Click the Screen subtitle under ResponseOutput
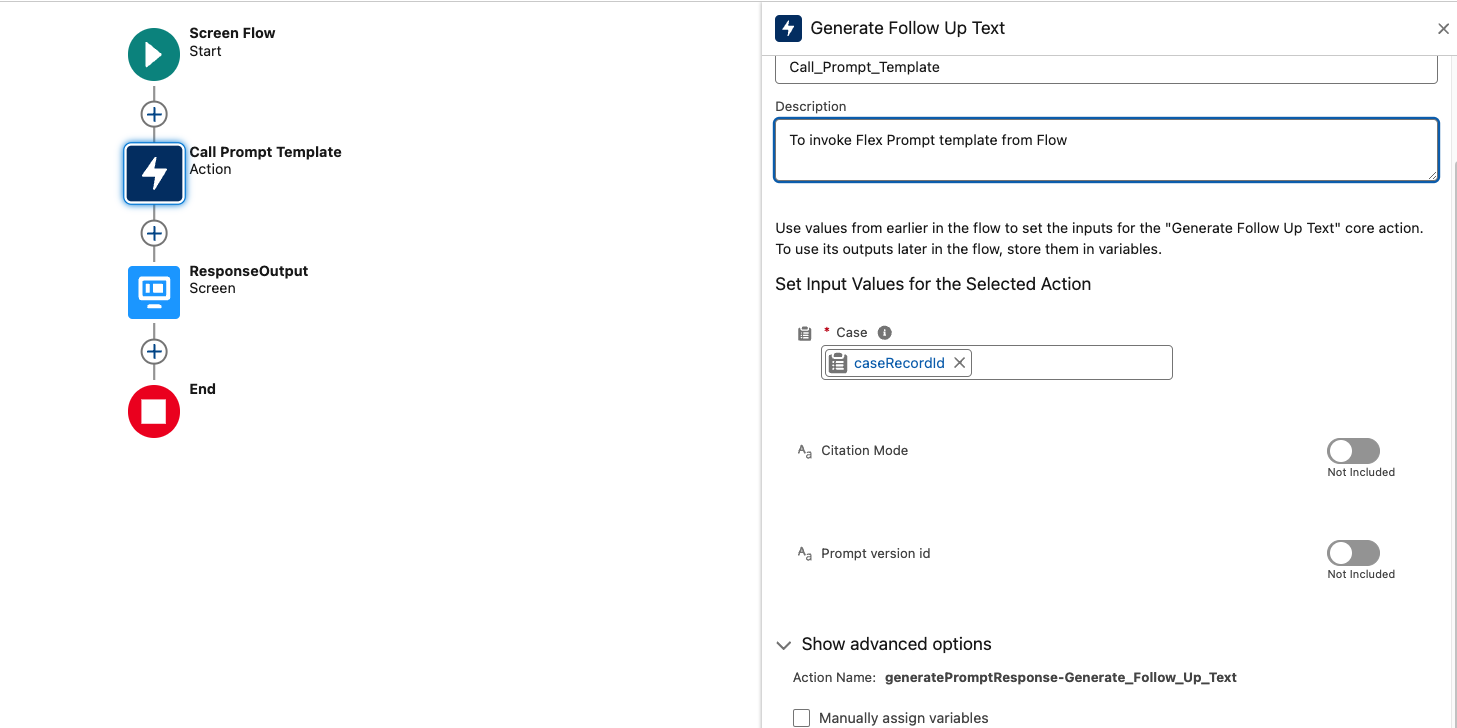This screenshot has height=728, width=1457. click(212, 288)
